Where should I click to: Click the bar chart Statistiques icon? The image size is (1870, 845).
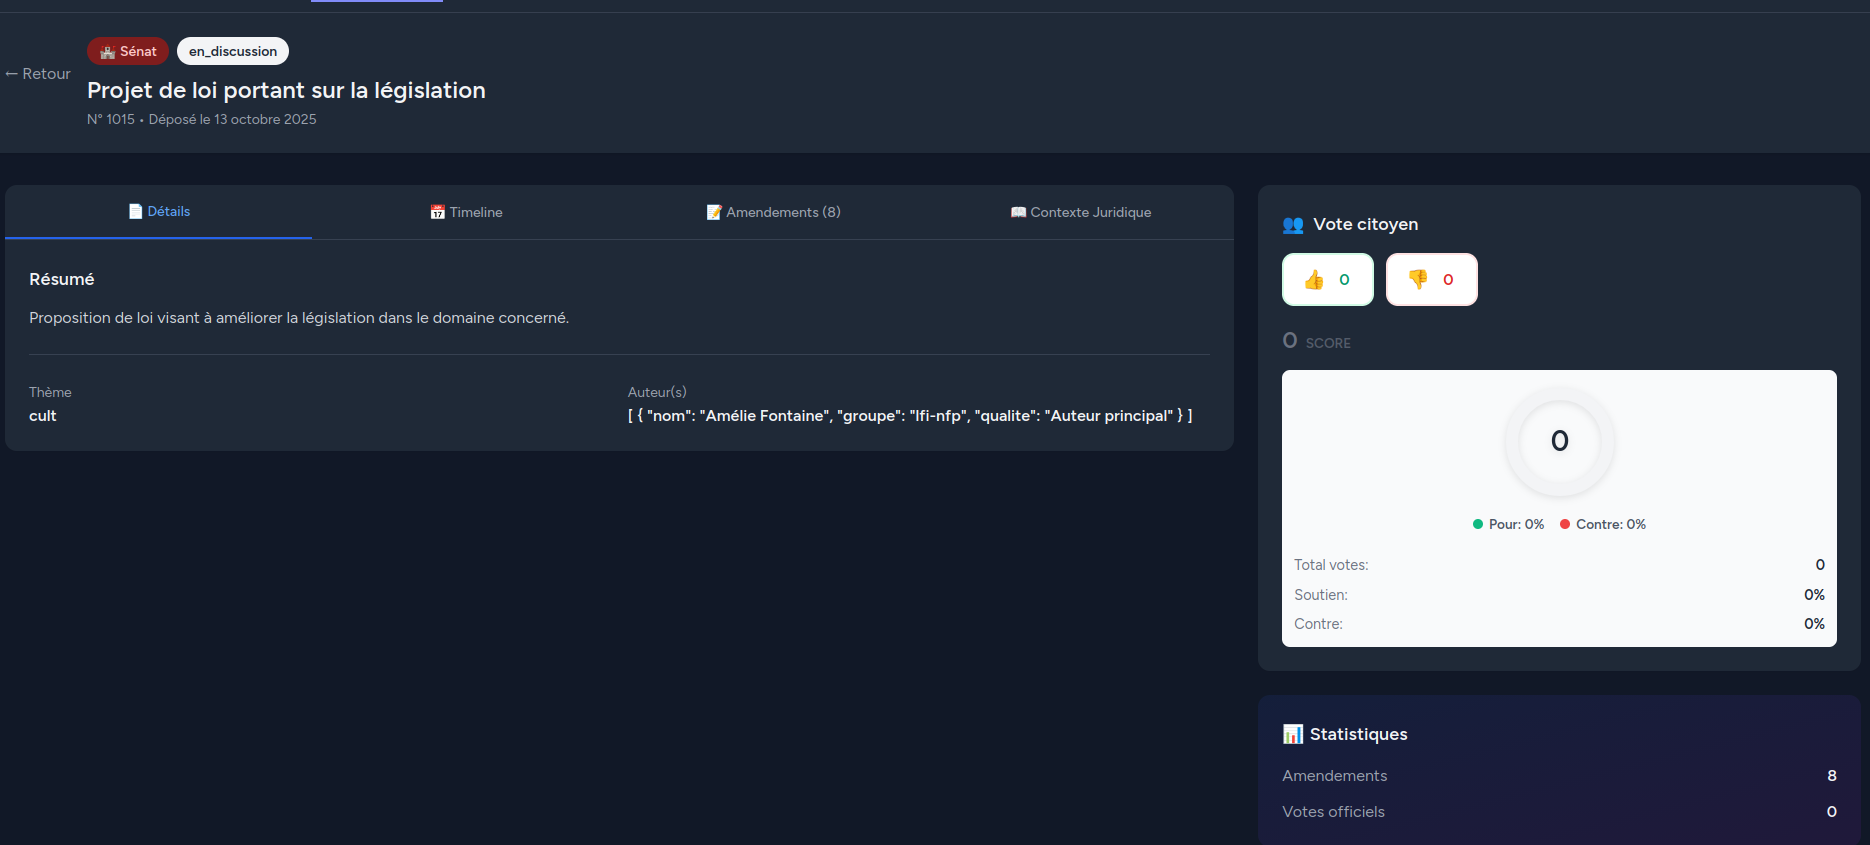(1293, 735)
